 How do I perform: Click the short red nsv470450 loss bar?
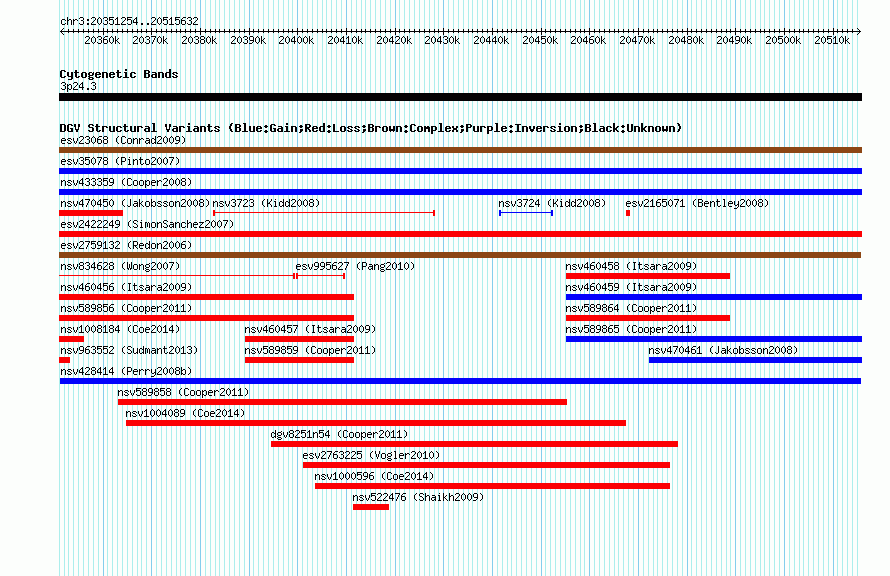91,213
